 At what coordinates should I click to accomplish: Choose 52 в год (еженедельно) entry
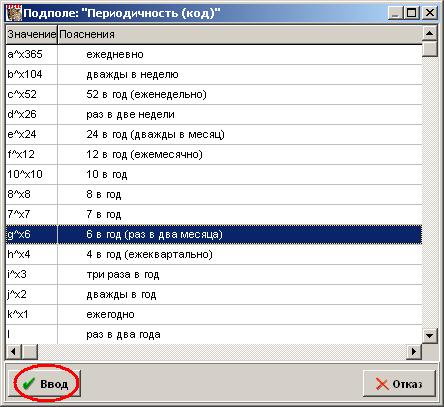pyautogui.click(x=214, y=94)
